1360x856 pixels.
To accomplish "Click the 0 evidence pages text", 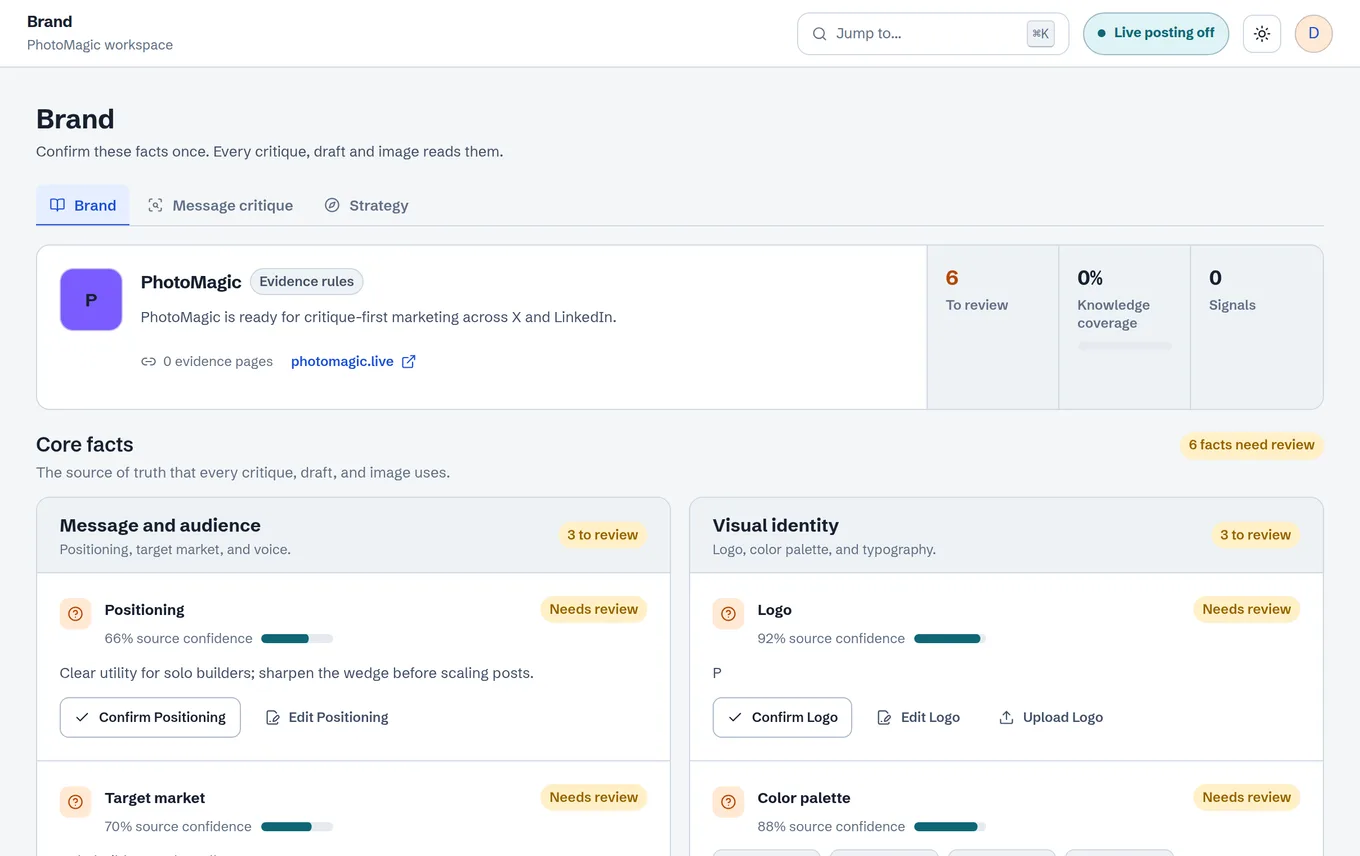I will pos(218,362).
